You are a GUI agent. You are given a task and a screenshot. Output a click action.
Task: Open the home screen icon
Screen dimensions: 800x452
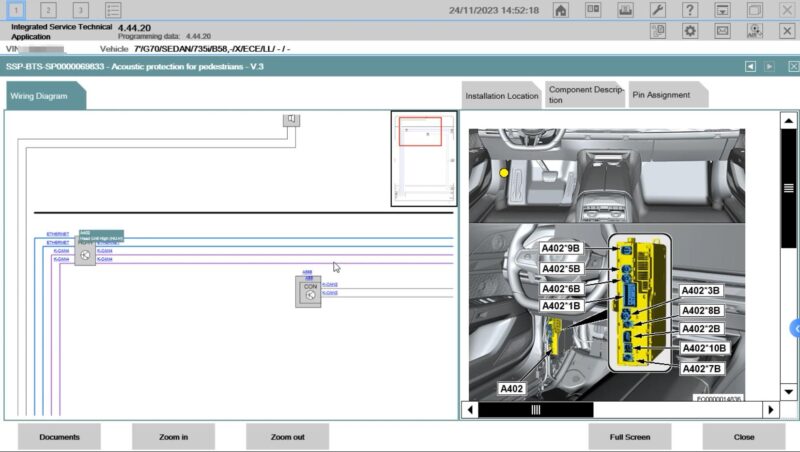pos(561,10)
